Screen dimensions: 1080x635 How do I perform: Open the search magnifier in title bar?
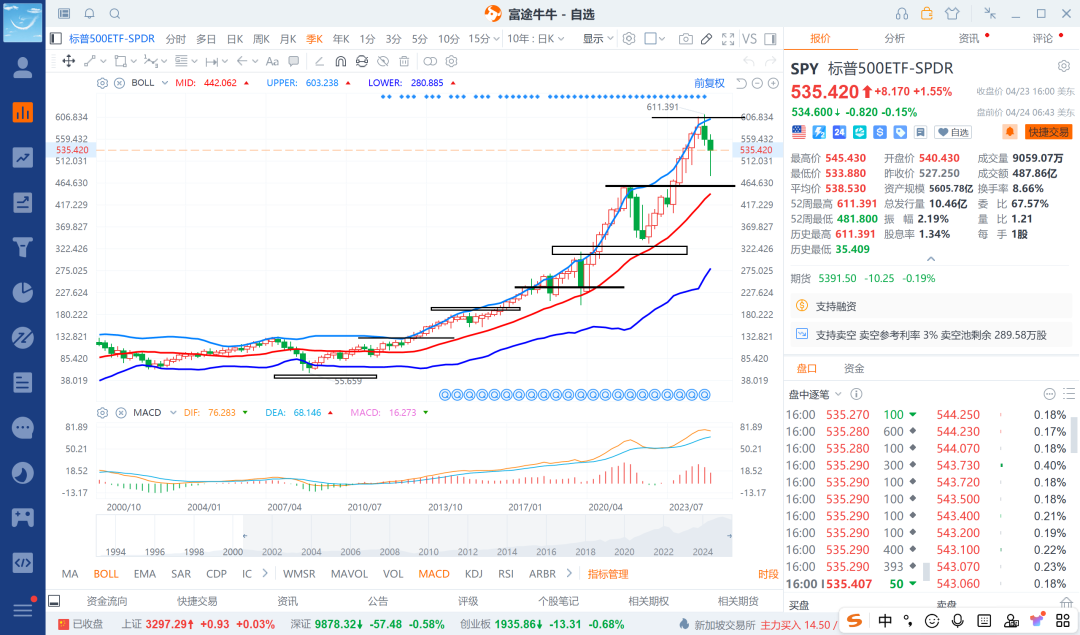115,13
